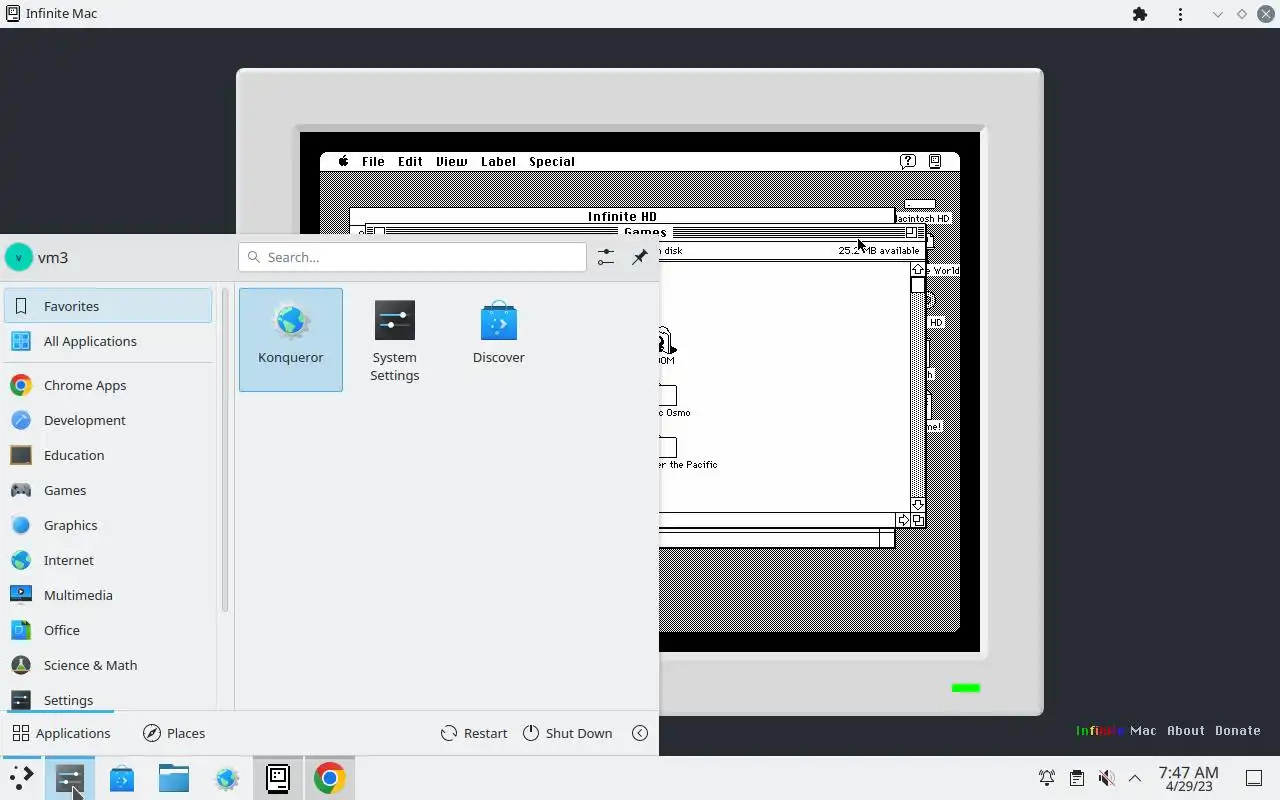This screenshot has width=1280, height=800.
Task: Open the Development category
Action: 108,420
